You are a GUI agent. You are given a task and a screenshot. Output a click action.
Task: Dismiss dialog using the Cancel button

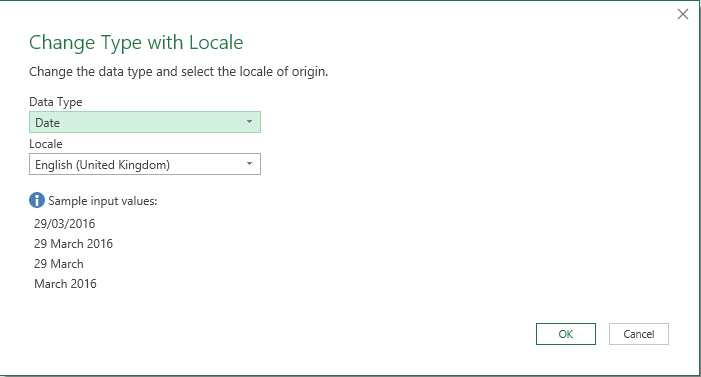[638, 334]
